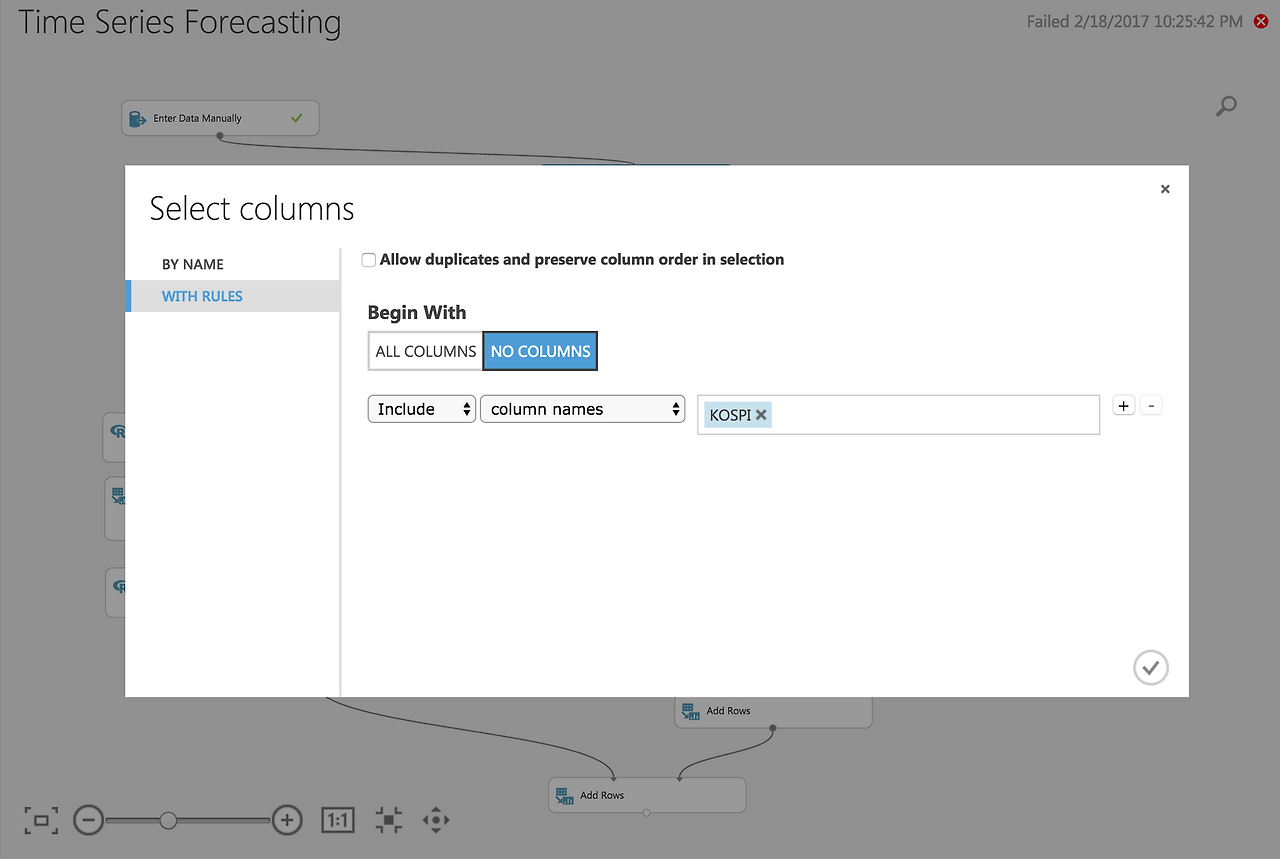Screen dimensions: 1280x859
Task: Remove the rule with the minus button
Action: (x=1151, y=405)
